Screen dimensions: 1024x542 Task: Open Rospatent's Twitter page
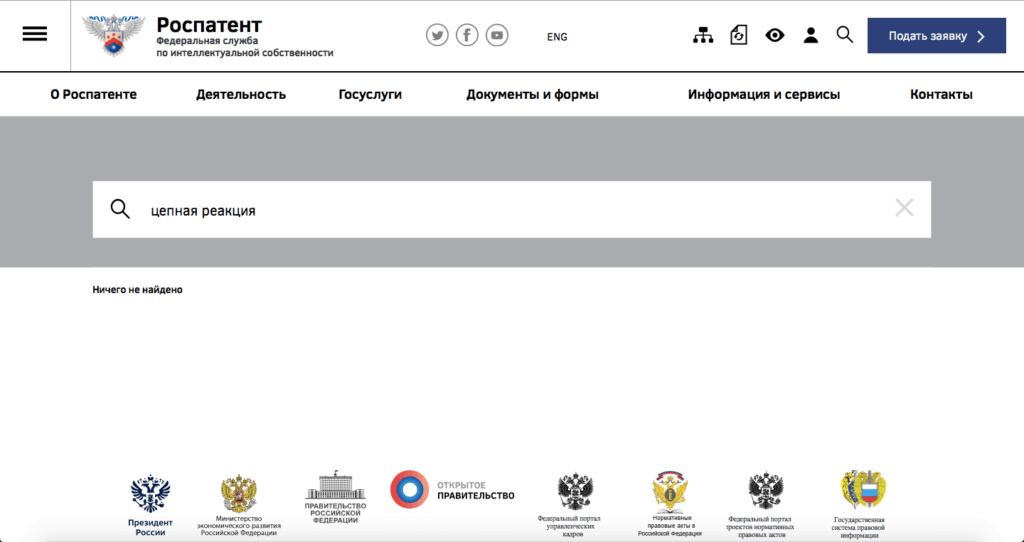coord(437,35)
